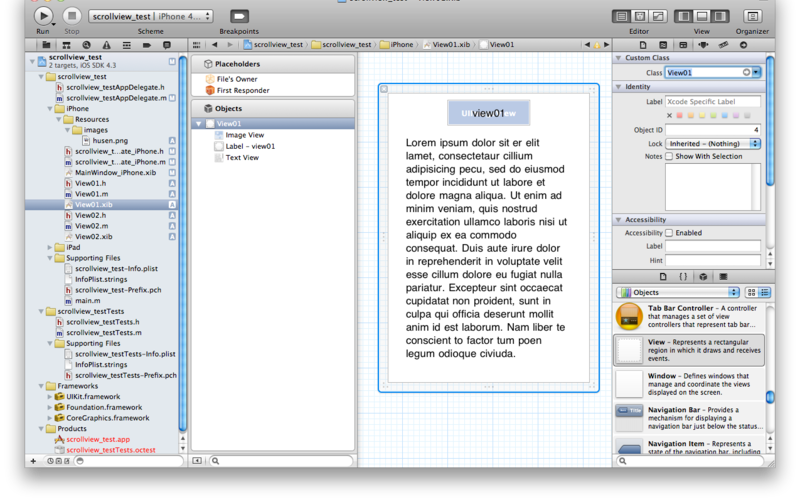
Task: Open the related files grid menu
Action: tap(196, 45)
